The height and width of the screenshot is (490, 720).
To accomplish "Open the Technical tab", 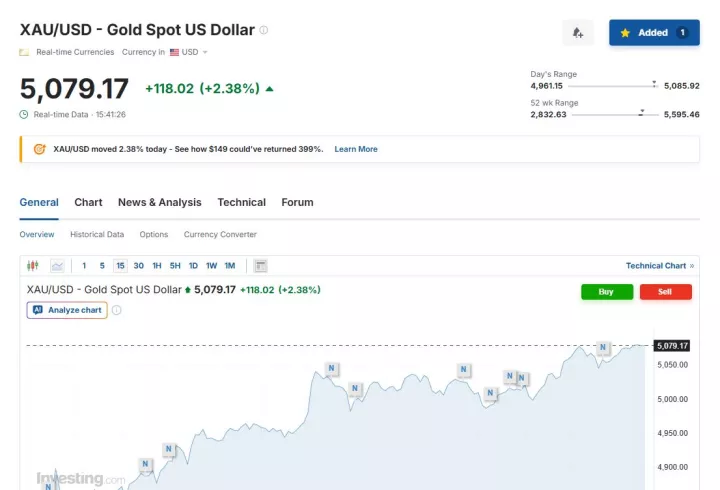I will [x=241, y=202].
